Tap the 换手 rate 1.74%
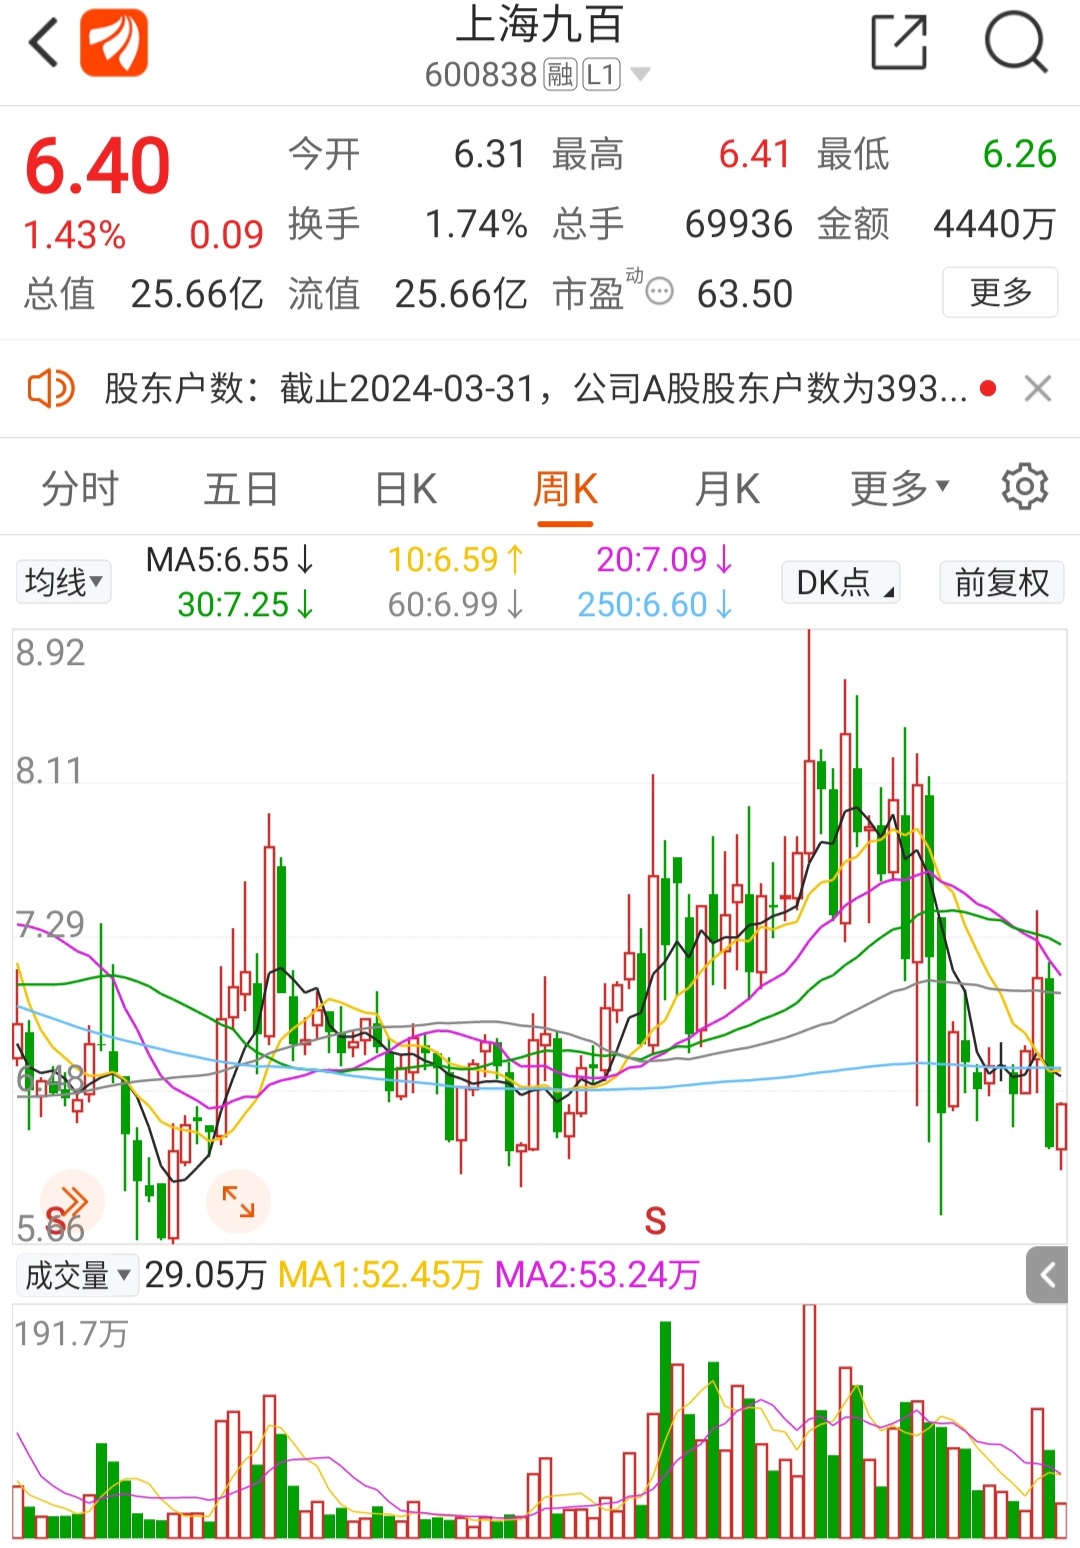Screen dimensions: 1080x1548 pyautogui.click(x=476, y=224)
